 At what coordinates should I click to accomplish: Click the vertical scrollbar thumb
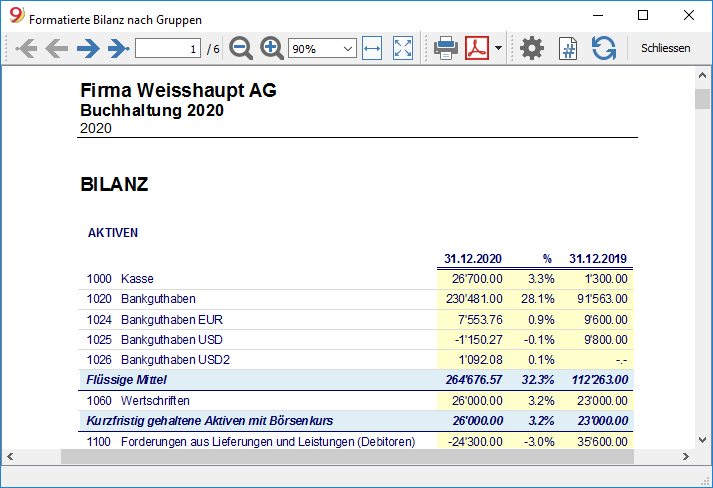[x=702, y=99]
